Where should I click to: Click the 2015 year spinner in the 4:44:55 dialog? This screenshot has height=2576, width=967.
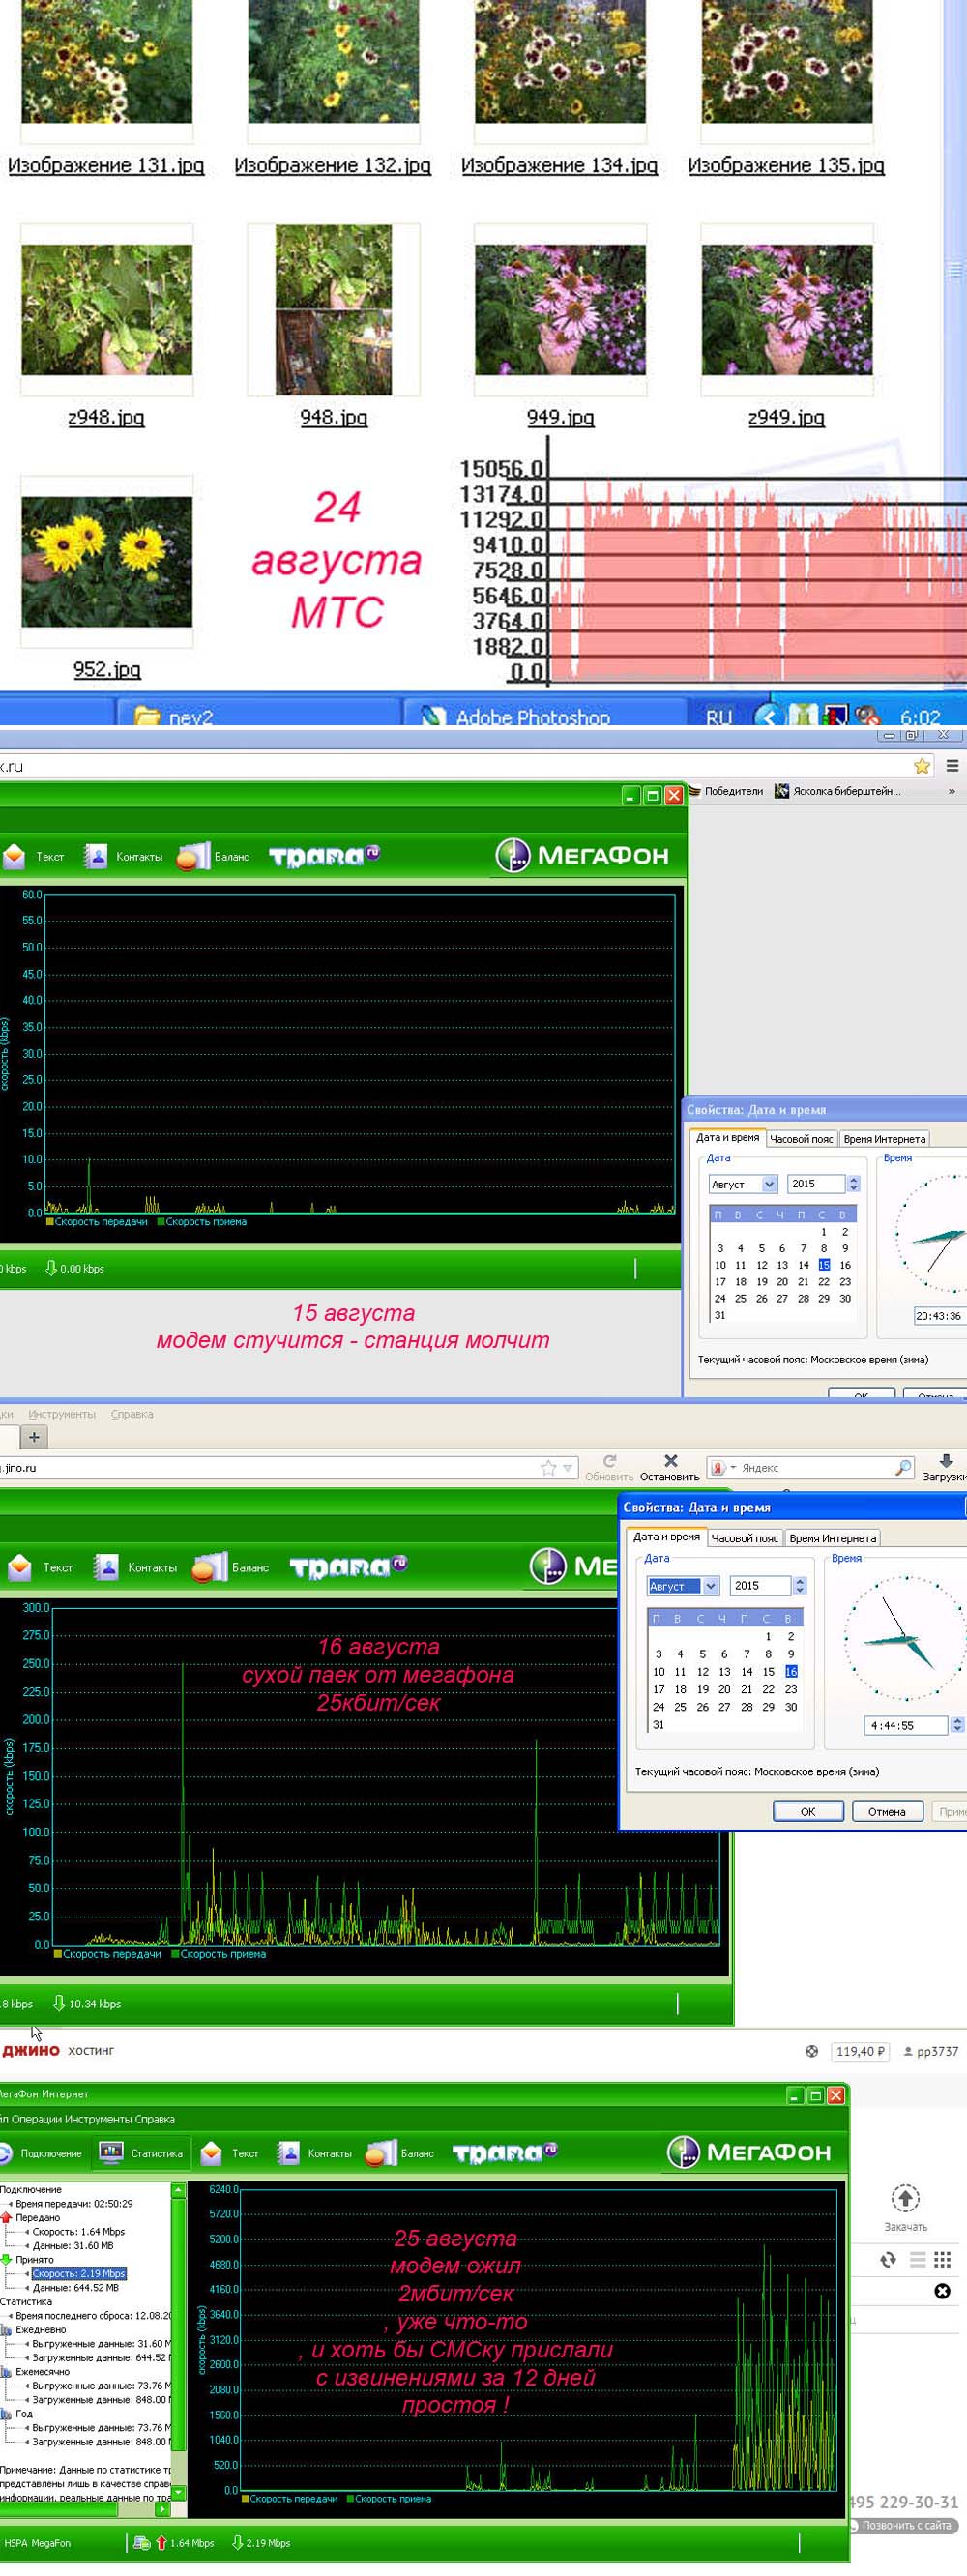(799, 1586)
